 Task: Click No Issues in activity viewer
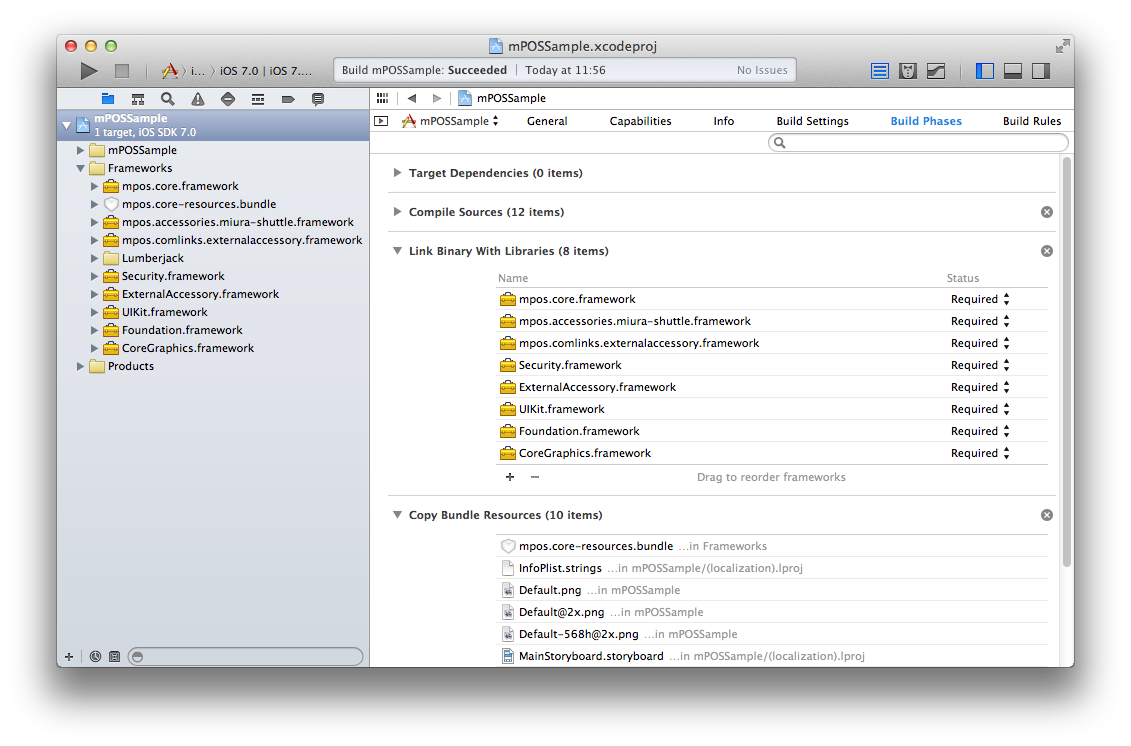pos(762,70)
